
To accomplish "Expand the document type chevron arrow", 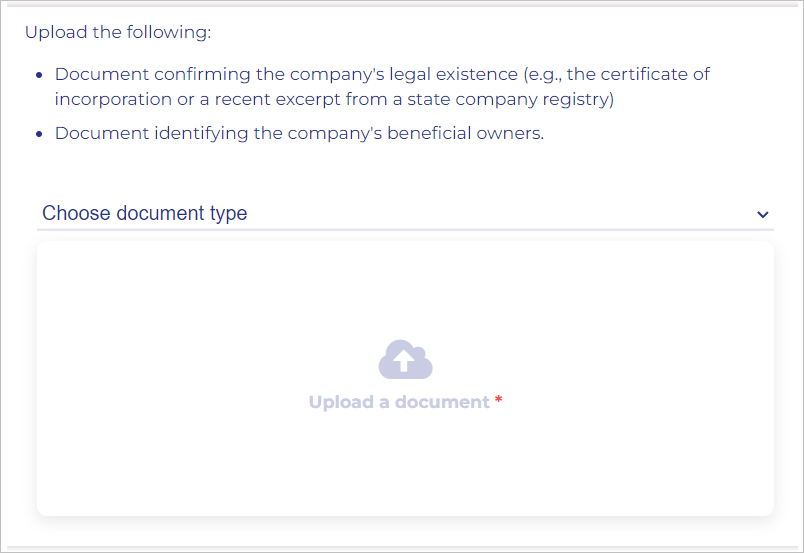I will coord(763,215).
